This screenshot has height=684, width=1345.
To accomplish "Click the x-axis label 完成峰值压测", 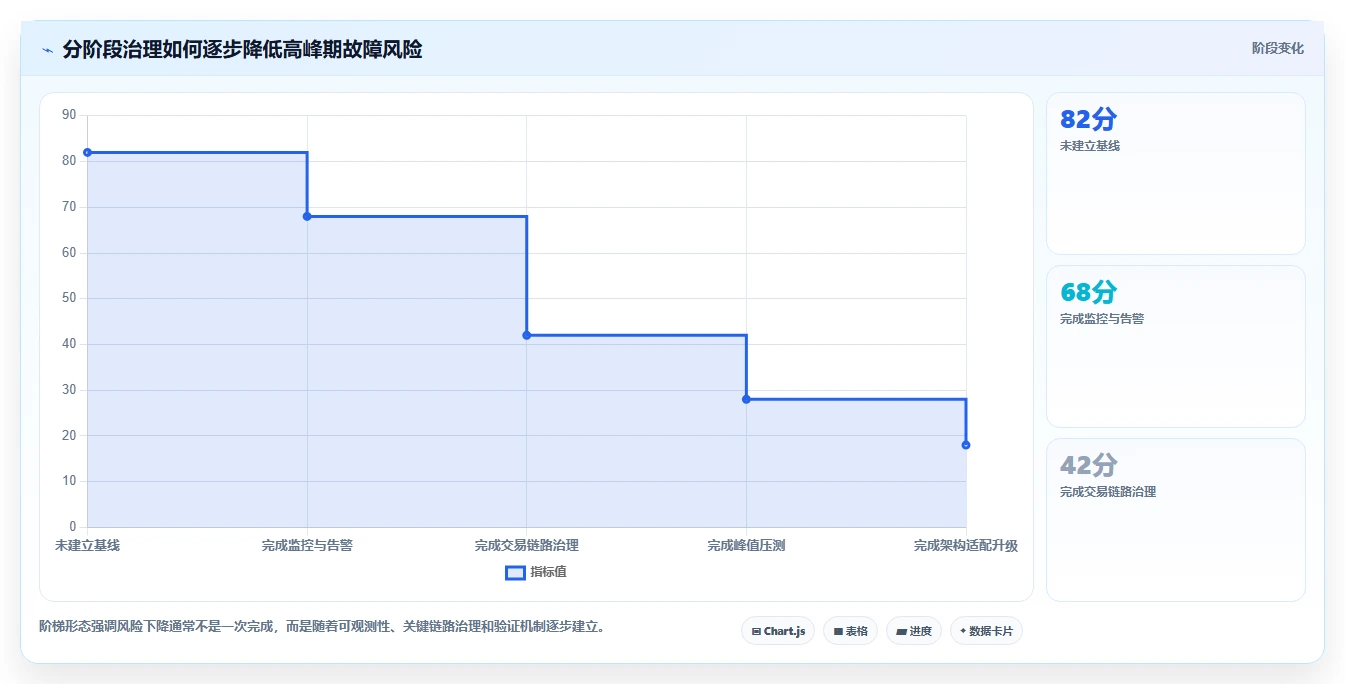I will (746, 546).
